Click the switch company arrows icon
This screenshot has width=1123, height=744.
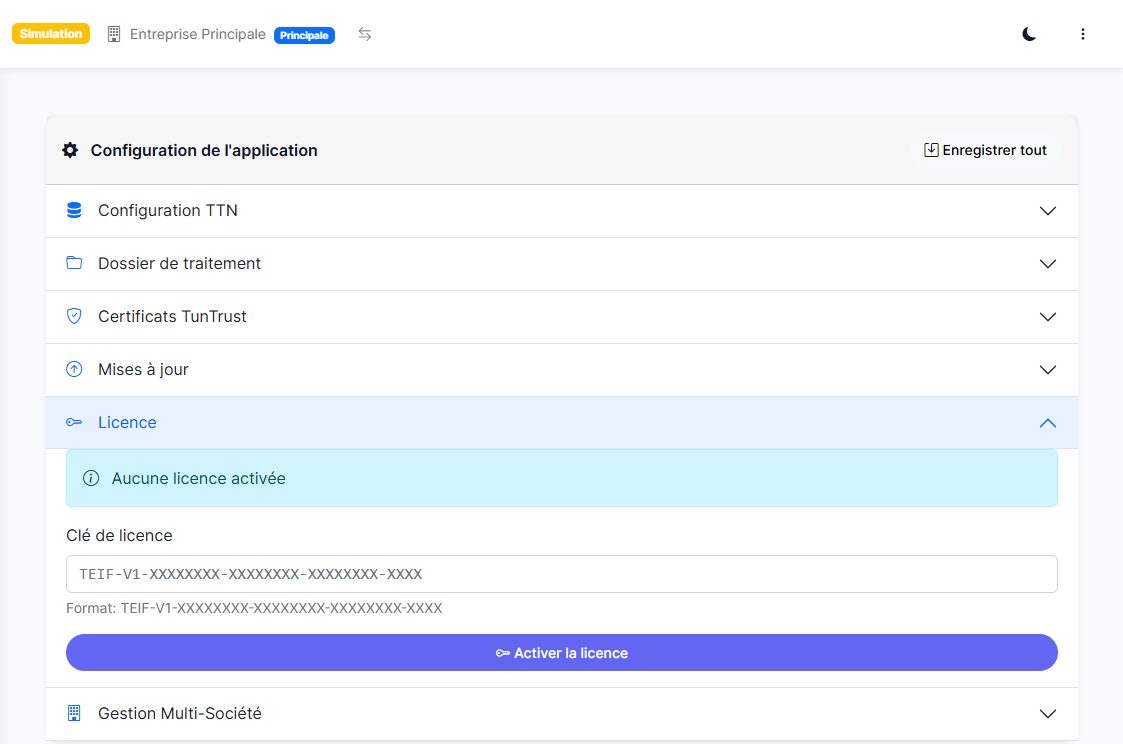pos(365,34)
